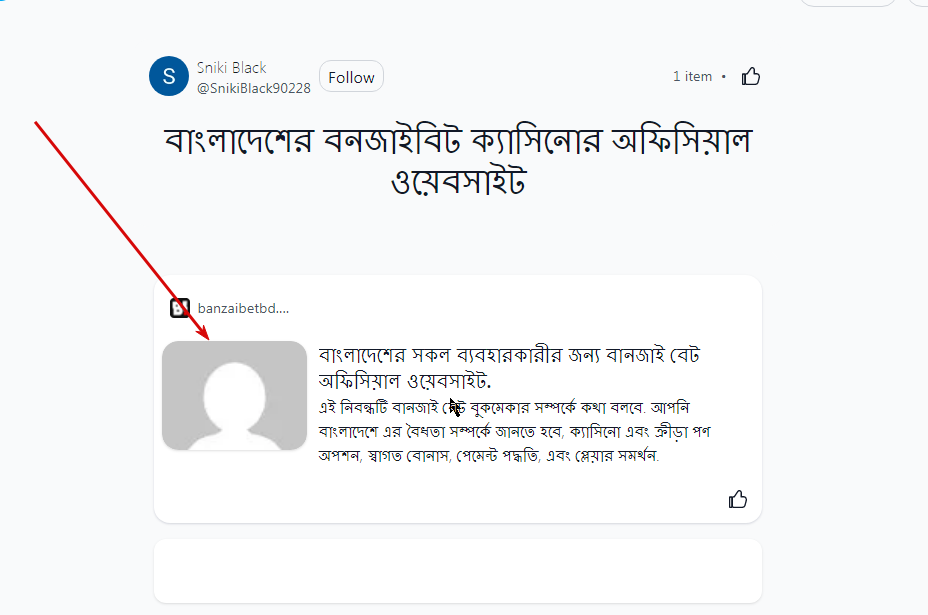Like the collection with the top thumbs-up icon
The width and height of the screenshot is (928, 615).
(750, 76)
